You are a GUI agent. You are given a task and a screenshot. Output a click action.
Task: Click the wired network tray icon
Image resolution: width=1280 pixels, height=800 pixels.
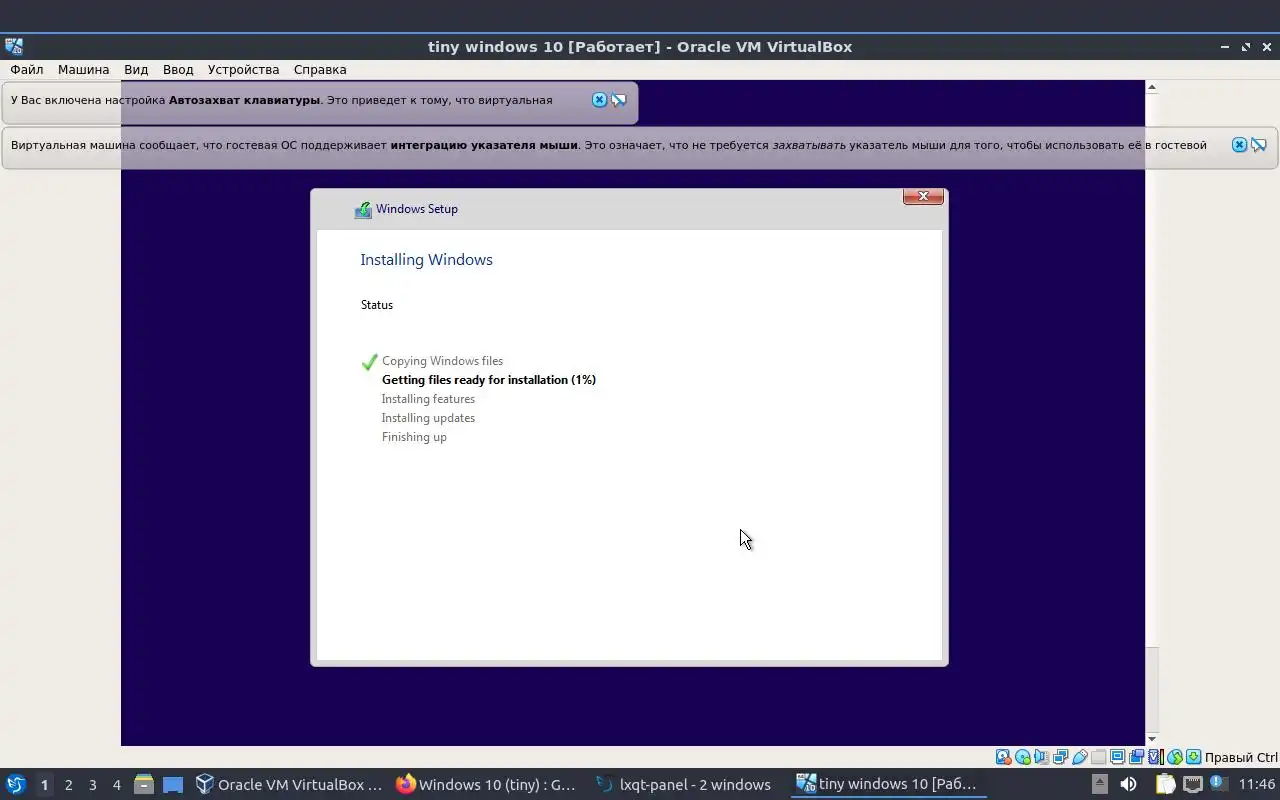point(1193,784)
